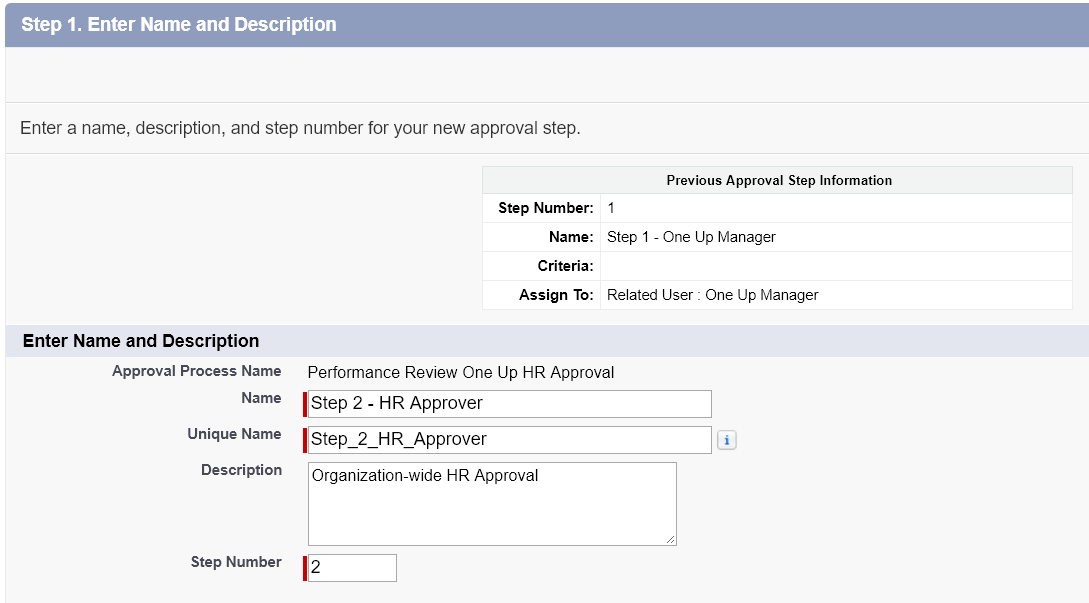Select the Step Number input showing 2

353,568
